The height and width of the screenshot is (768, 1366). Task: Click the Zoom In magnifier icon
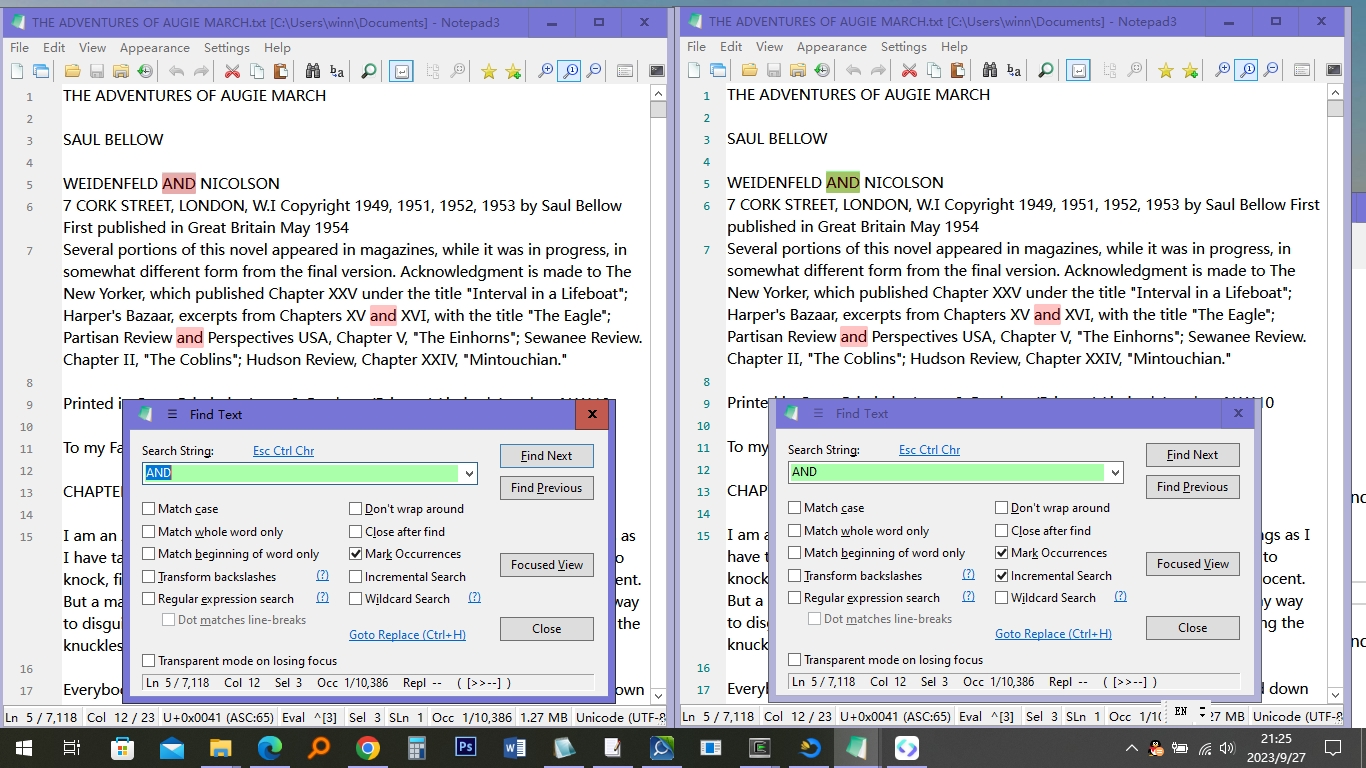[546, 70]
